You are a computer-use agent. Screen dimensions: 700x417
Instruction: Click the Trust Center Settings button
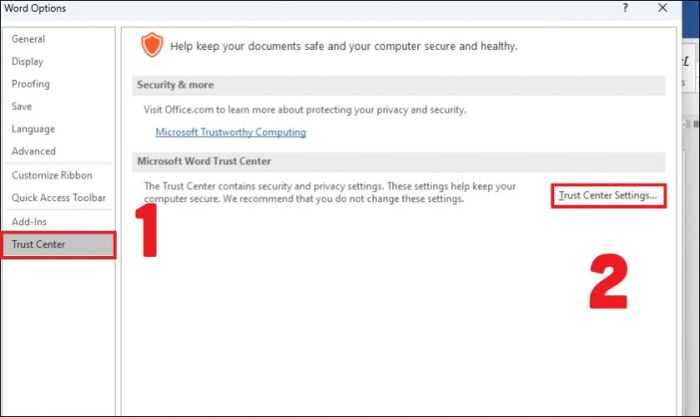click(x=608, y=196)
